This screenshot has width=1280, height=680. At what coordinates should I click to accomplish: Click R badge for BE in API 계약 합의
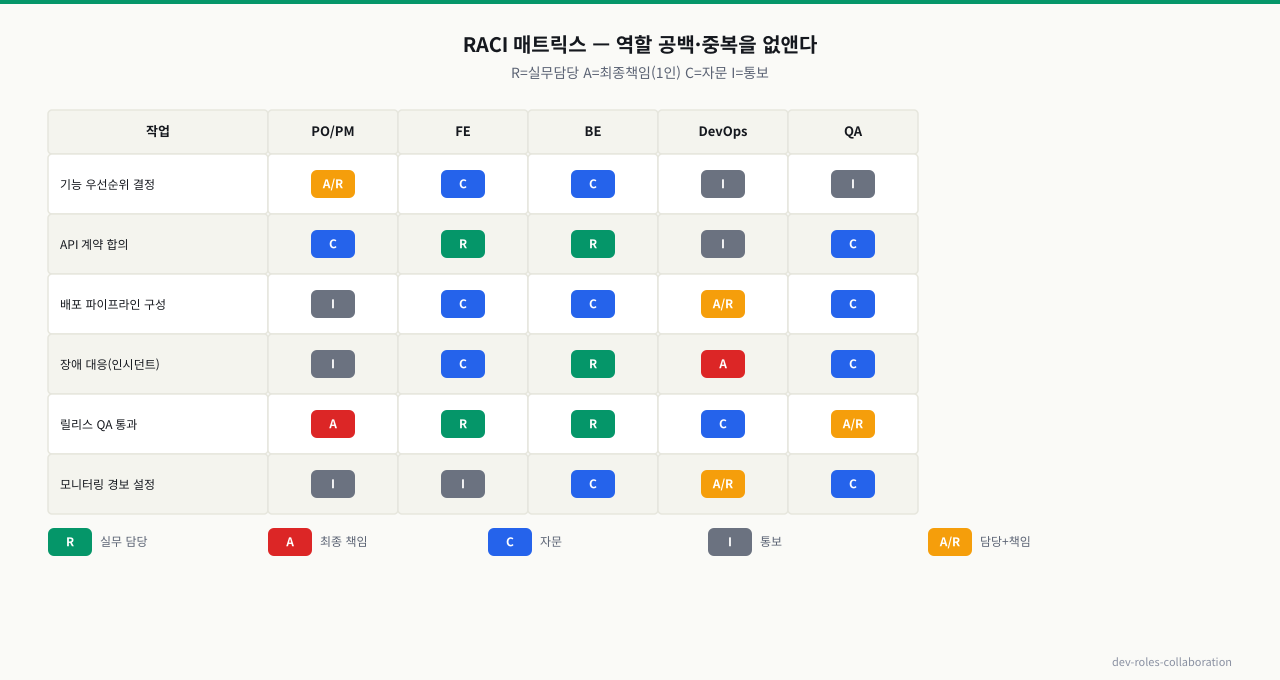pos(593,244)
